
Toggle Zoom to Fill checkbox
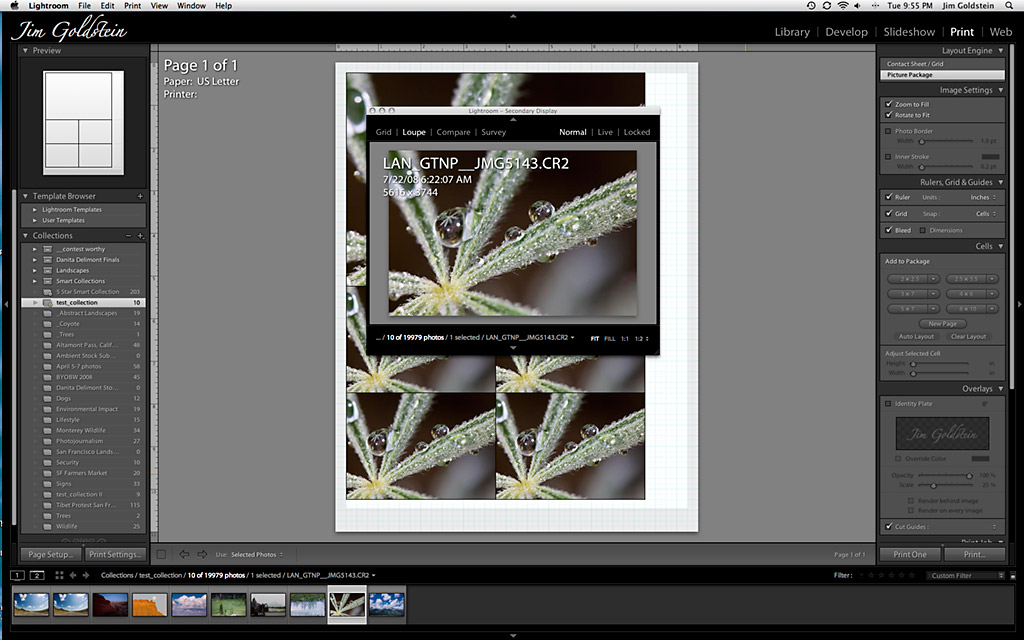point(889,104)
